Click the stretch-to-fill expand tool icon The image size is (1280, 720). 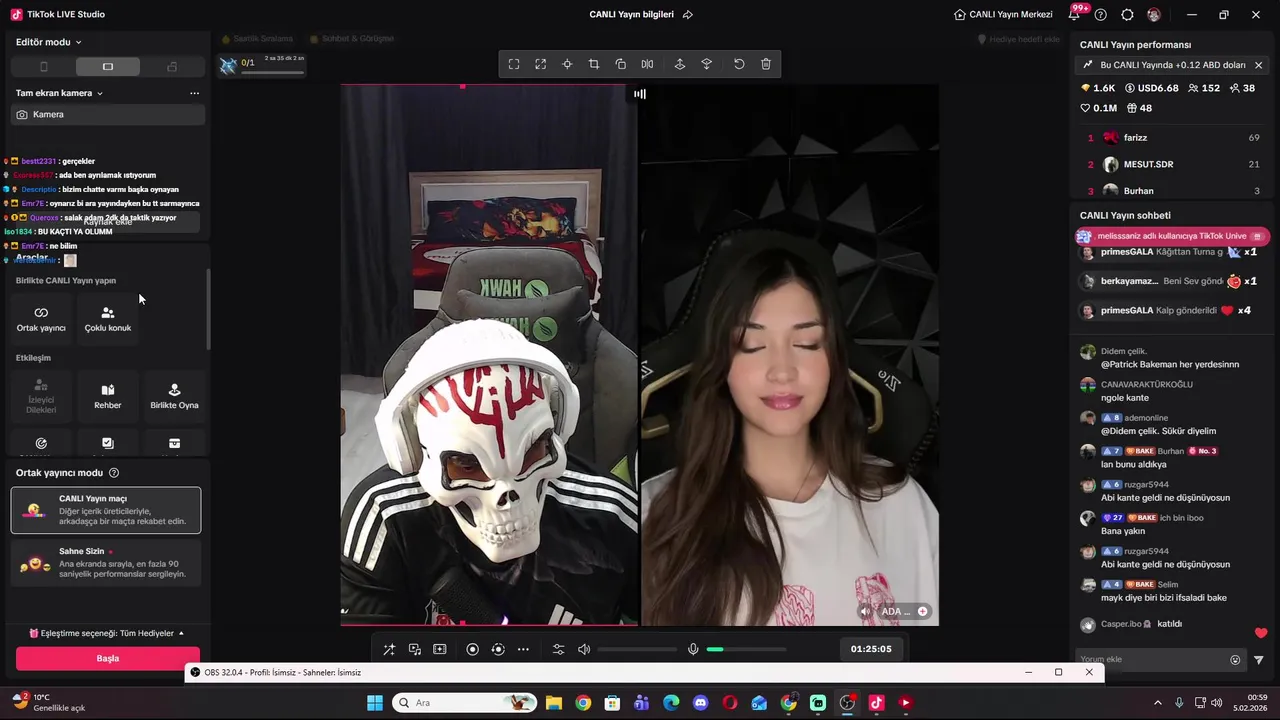click(541, 64)
